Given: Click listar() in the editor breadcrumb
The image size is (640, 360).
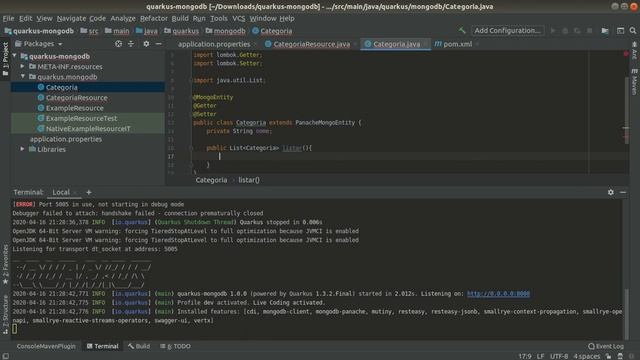Looking at the screenshot, I should [249, 180].
